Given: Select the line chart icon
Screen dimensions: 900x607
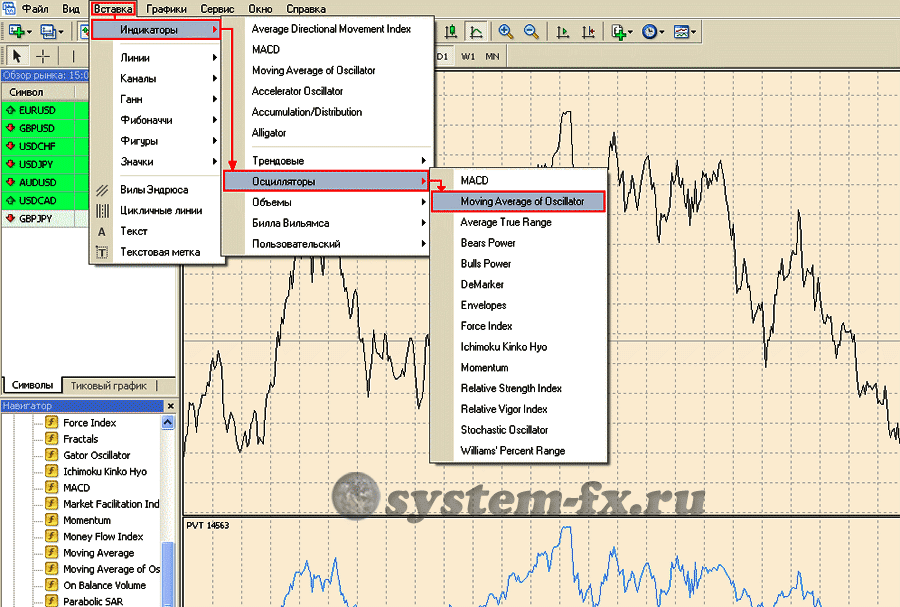Looking at the screenshot, I should 477,32.
